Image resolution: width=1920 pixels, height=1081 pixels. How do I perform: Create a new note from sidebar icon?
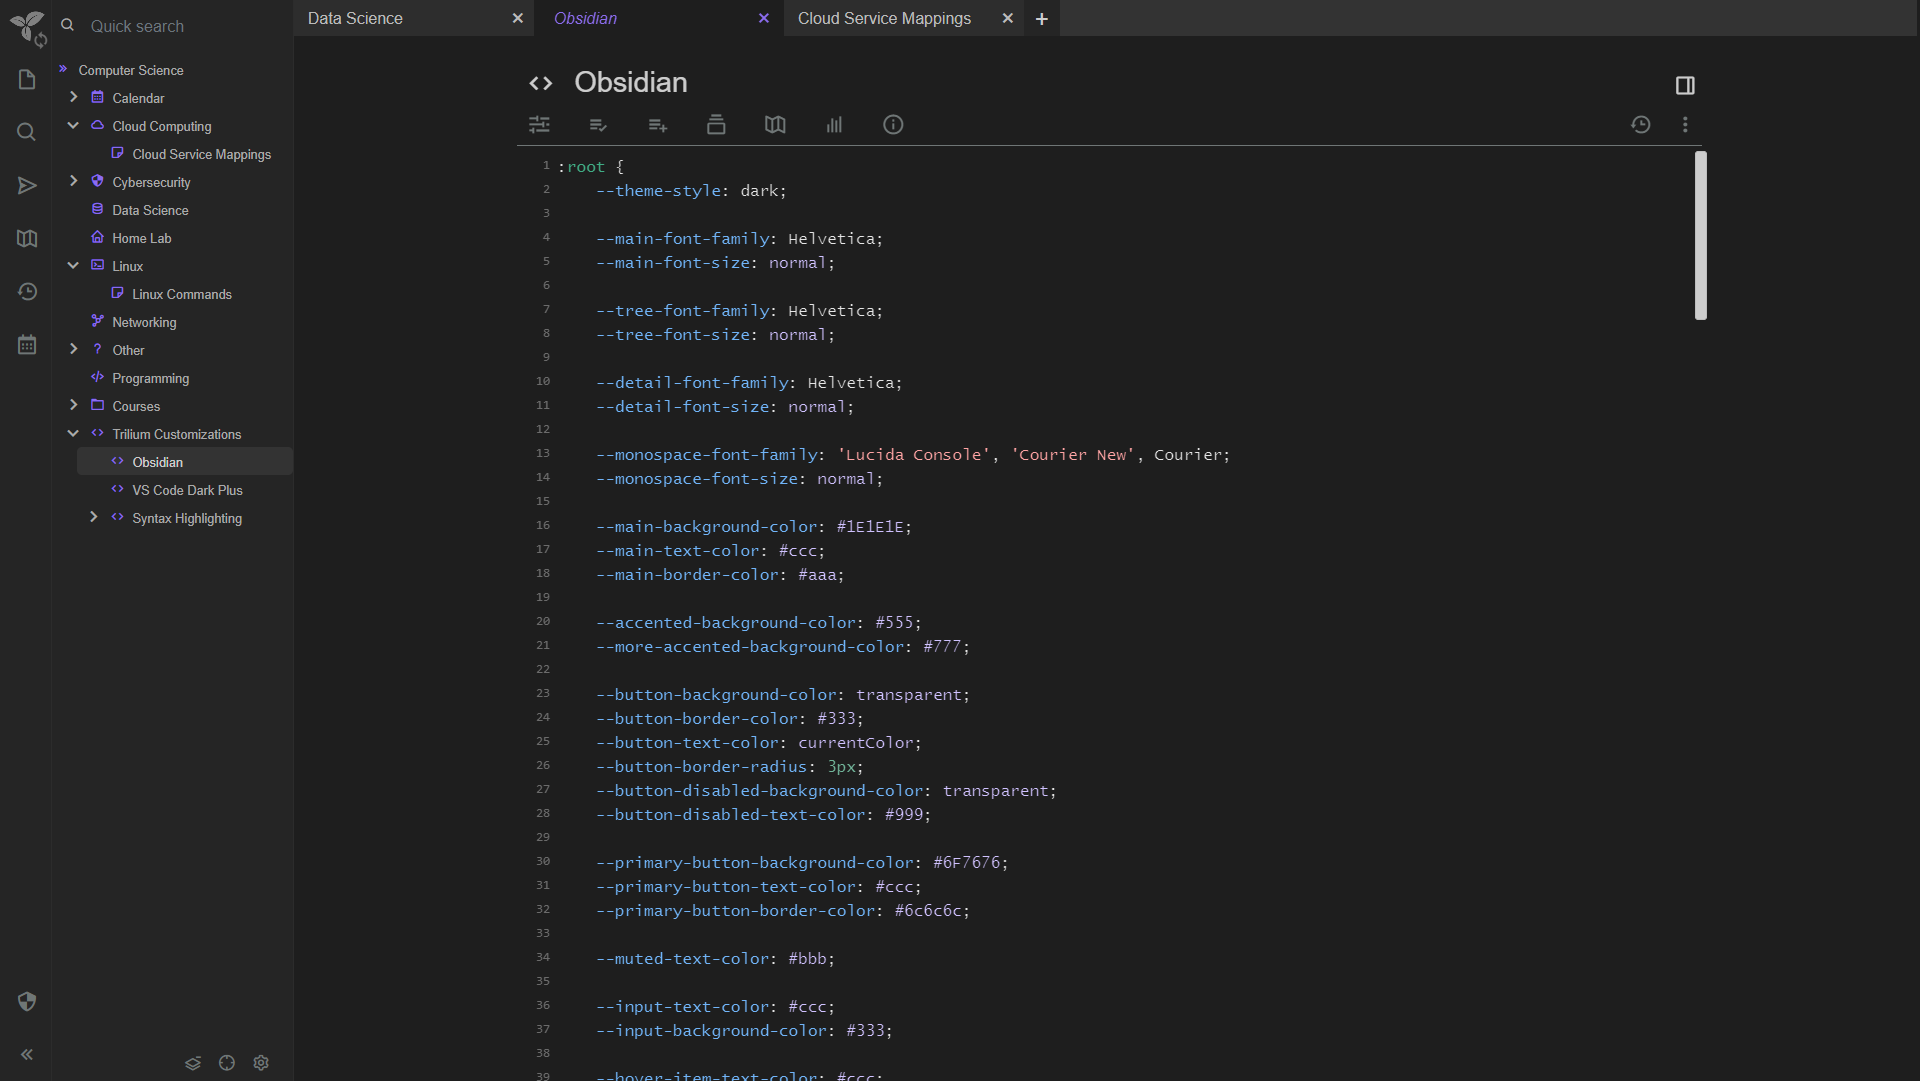pos(27,80)
